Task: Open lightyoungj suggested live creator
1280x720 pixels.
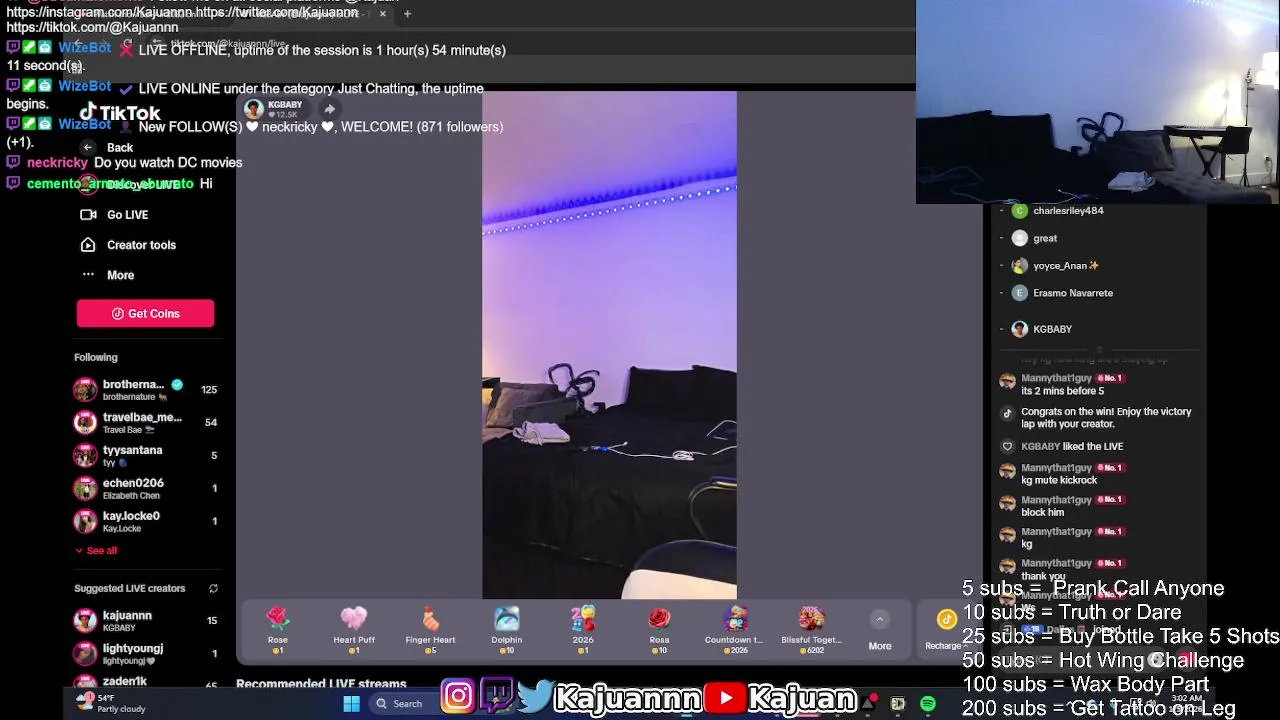Action: pos(145,653)
